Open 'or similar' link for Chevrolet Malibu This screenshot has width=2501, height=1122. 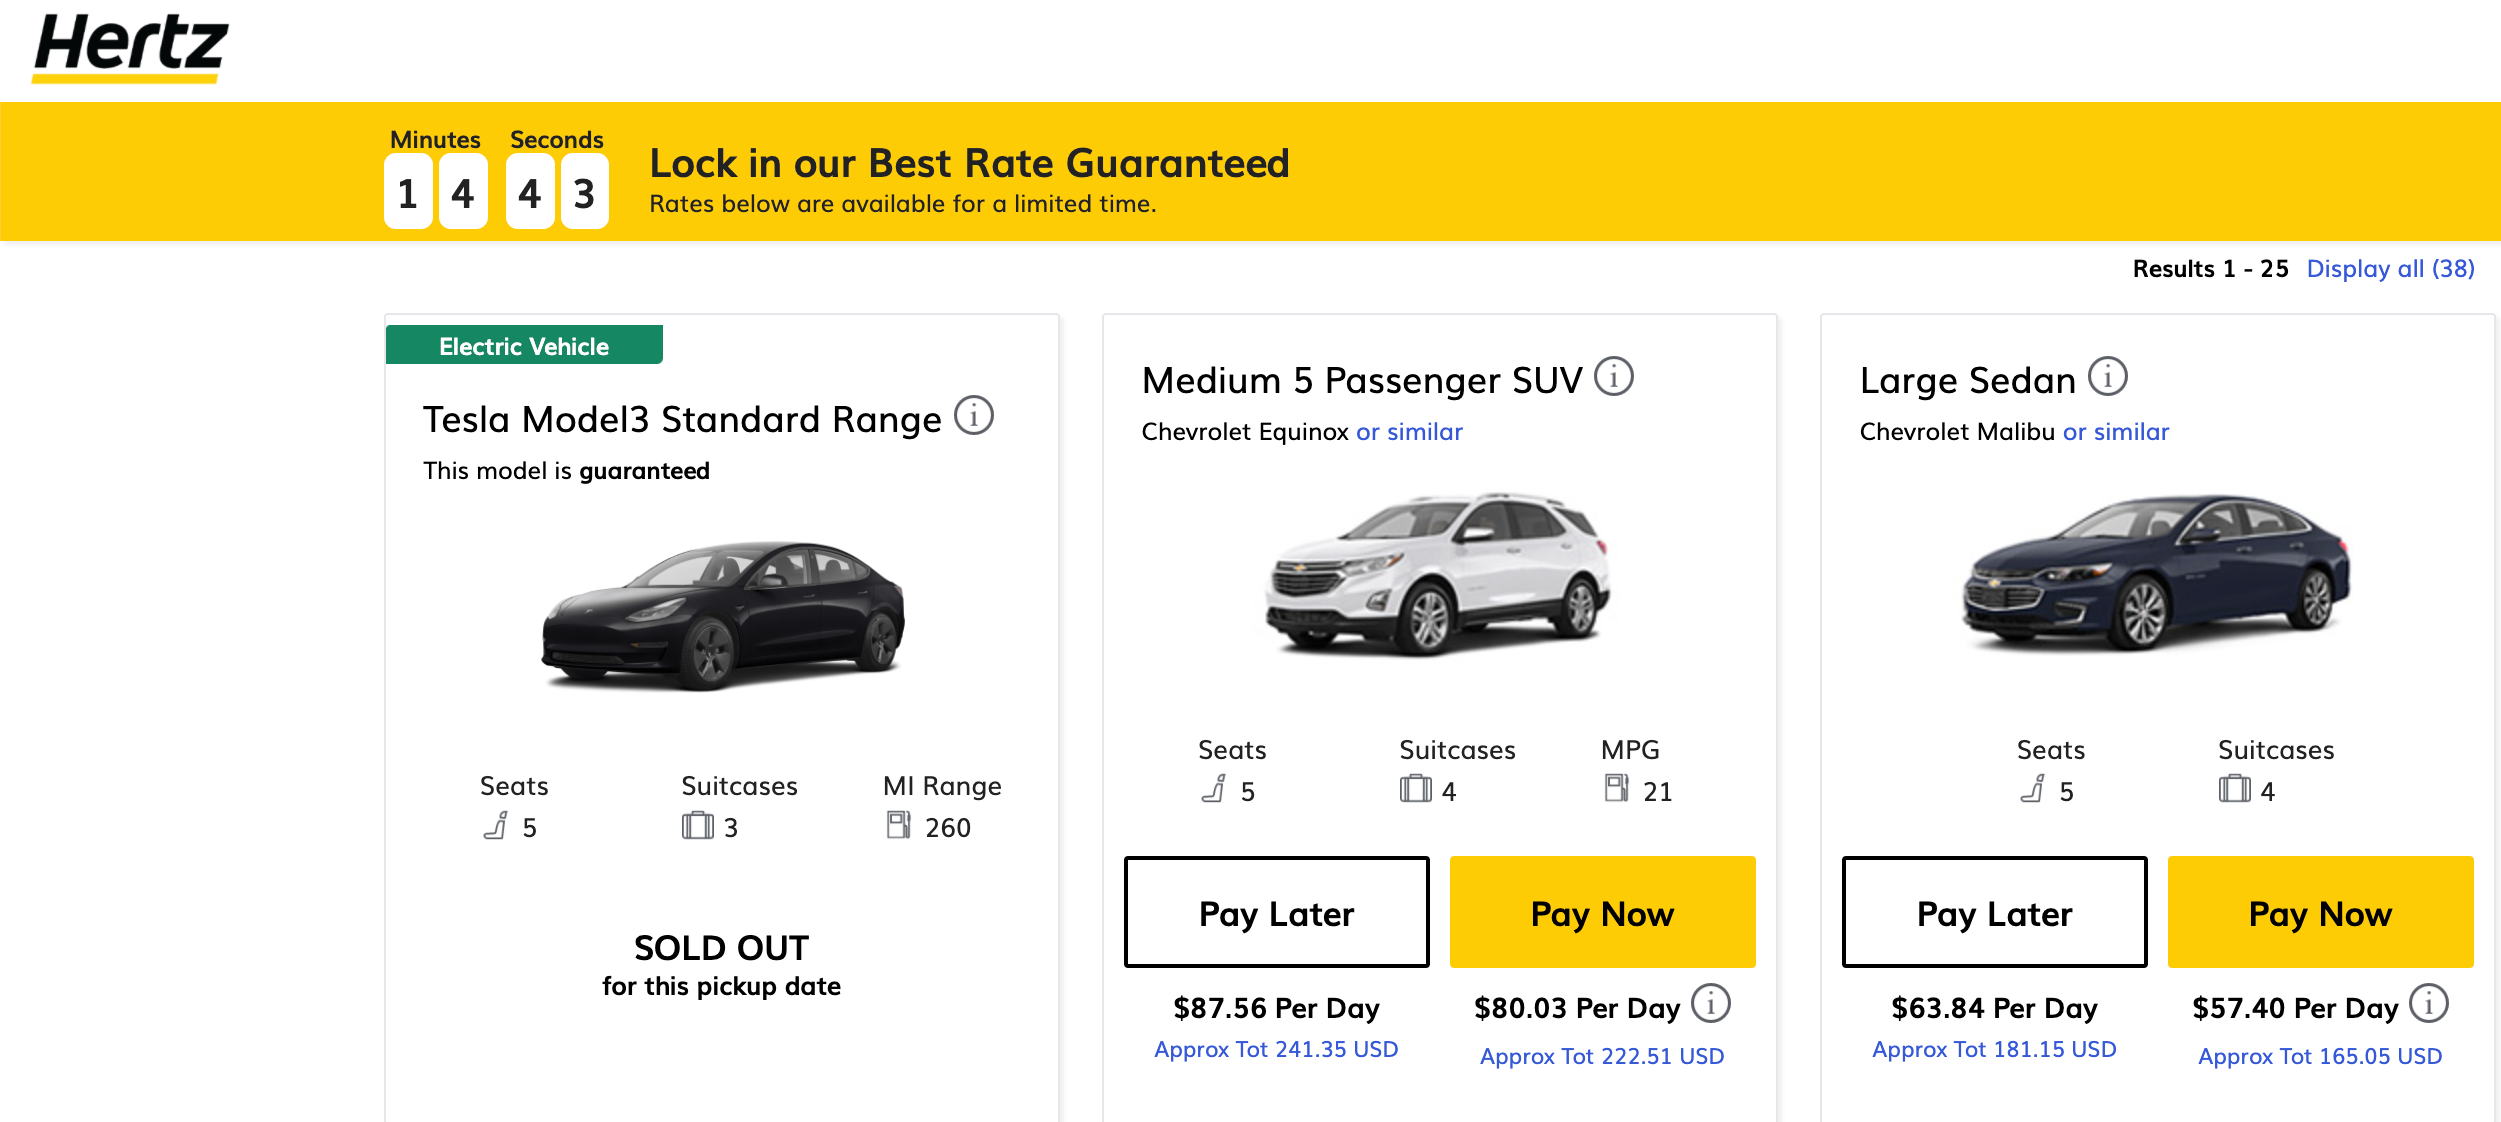coord(2116,432)
